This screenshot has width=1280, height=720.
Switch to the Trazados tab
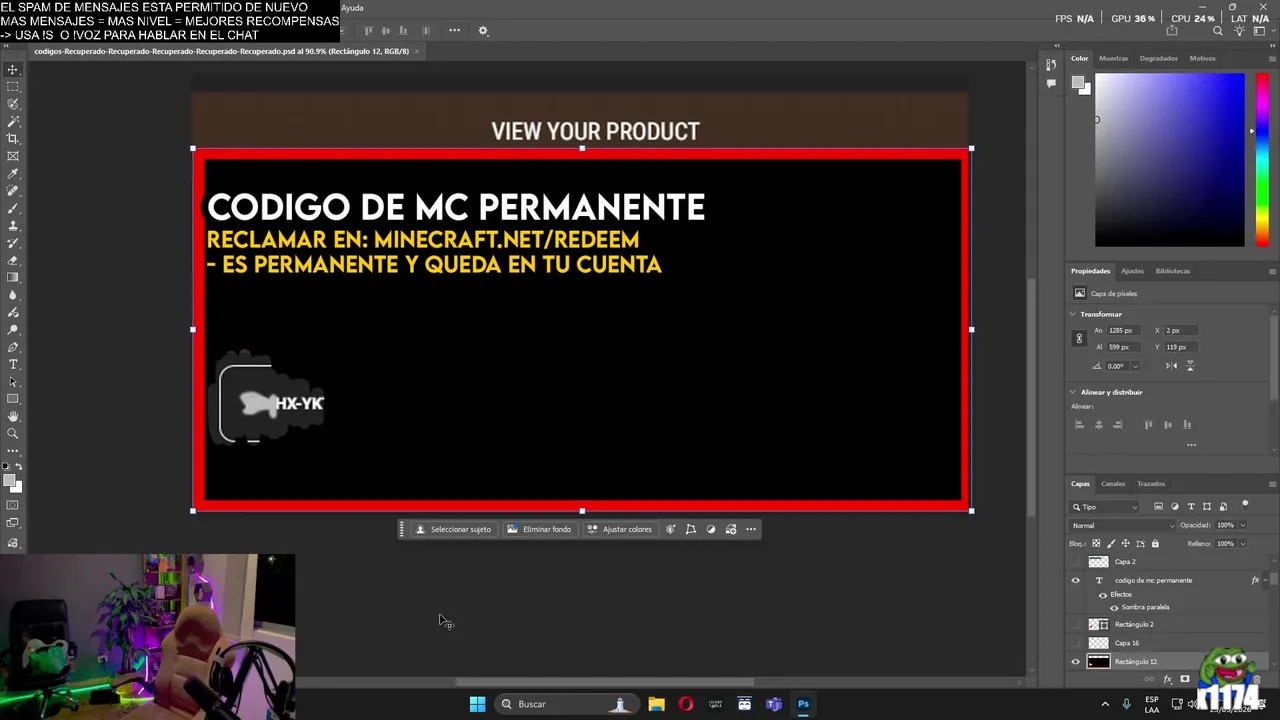(x=1150, y=484)
